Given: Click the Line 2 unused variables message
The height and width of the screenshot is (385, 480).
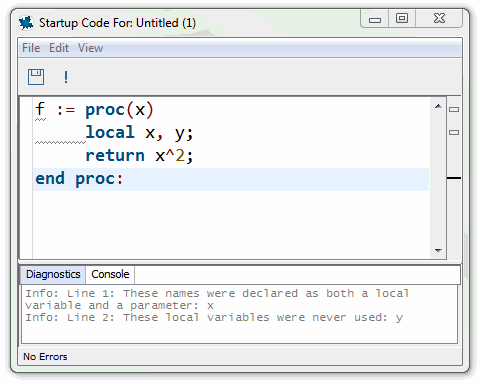Looking at the screenshot, I should (214, 317).
